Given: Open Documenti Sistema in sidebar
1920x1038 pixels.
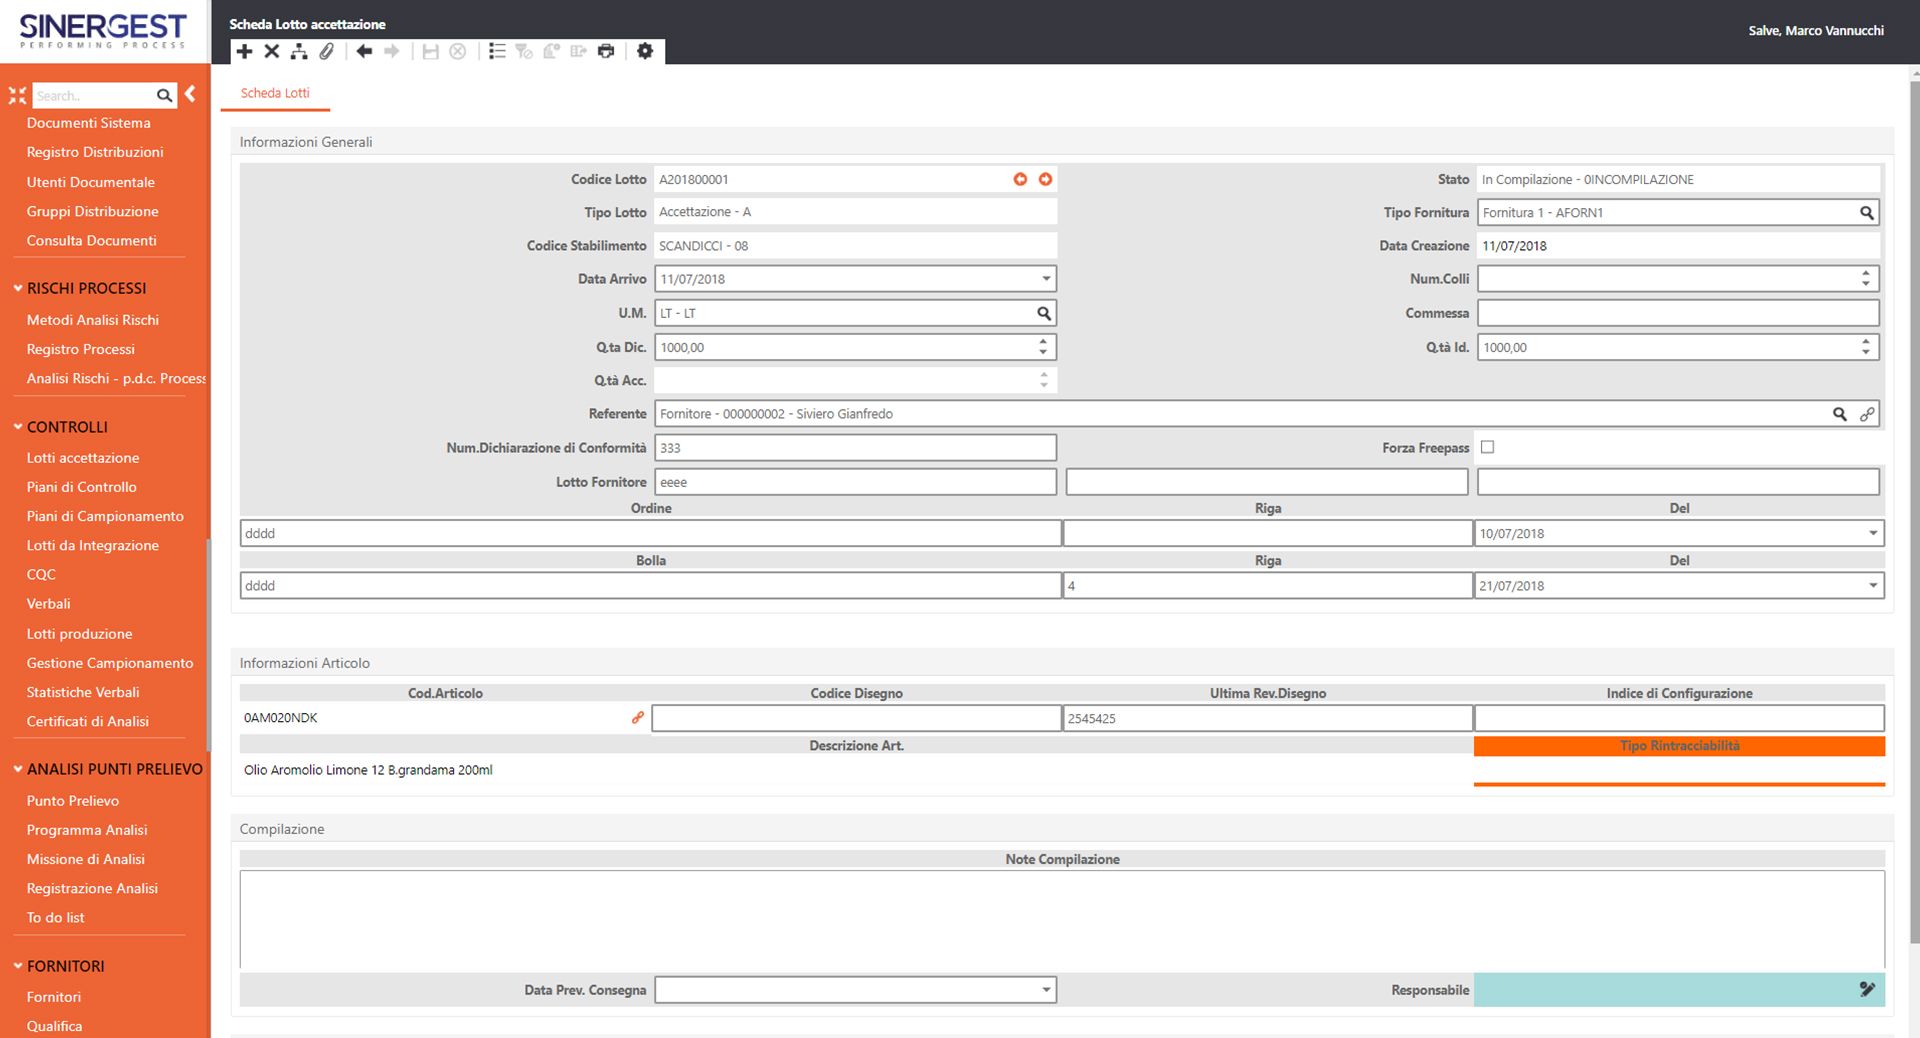Looking at the screenshot, I should [x=89, y=123].
